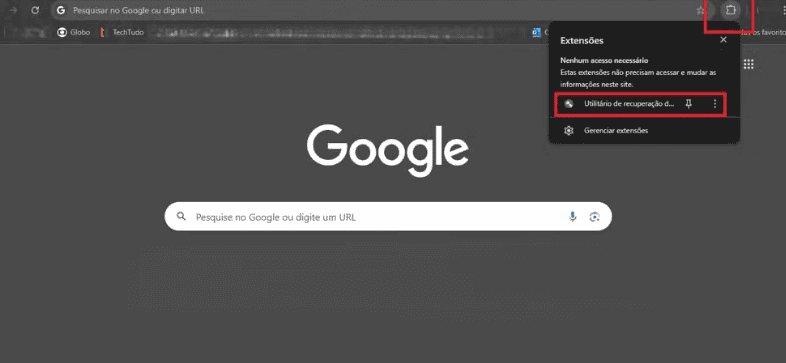The height and width of the screenshot is (363, 786).
Task: Open more options for Utilitário de recuperação
Action: (x=715, y=104)
